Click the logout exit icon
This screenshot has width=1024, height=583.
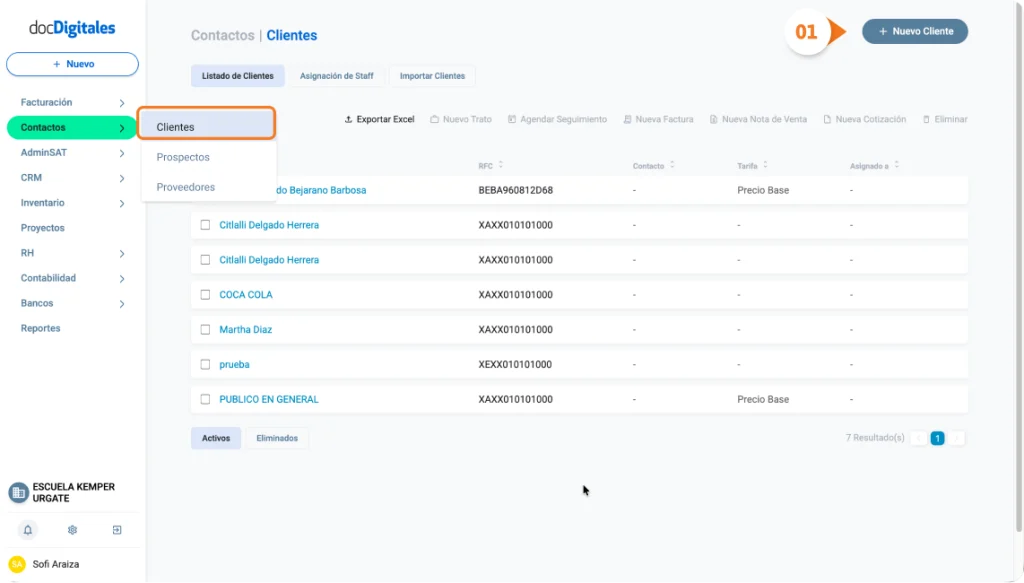pyautogui.click(x=117, y=530)
